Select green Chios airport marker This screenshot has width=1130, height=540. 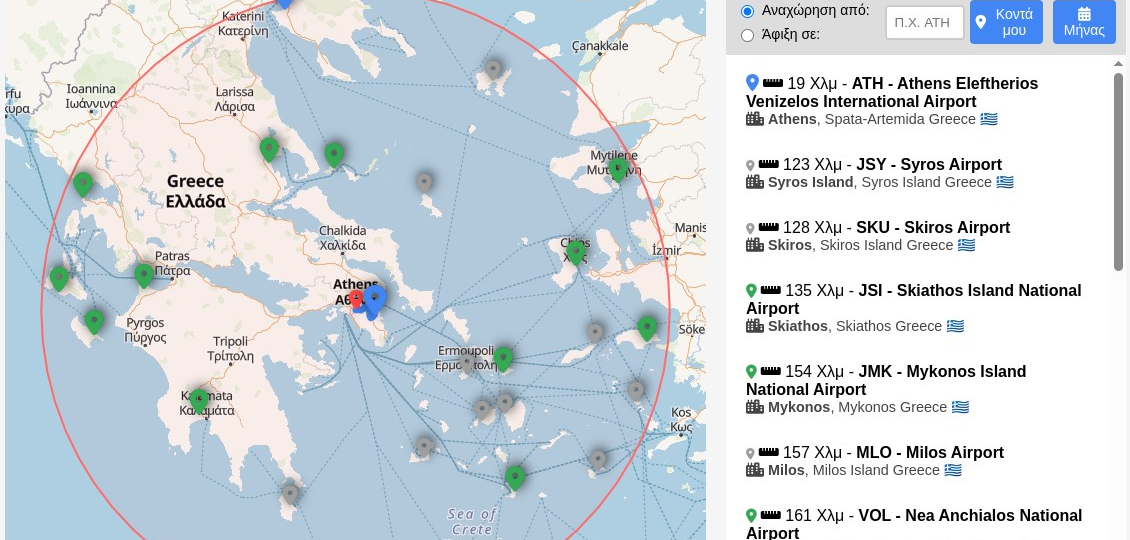(x=575, y=252)
